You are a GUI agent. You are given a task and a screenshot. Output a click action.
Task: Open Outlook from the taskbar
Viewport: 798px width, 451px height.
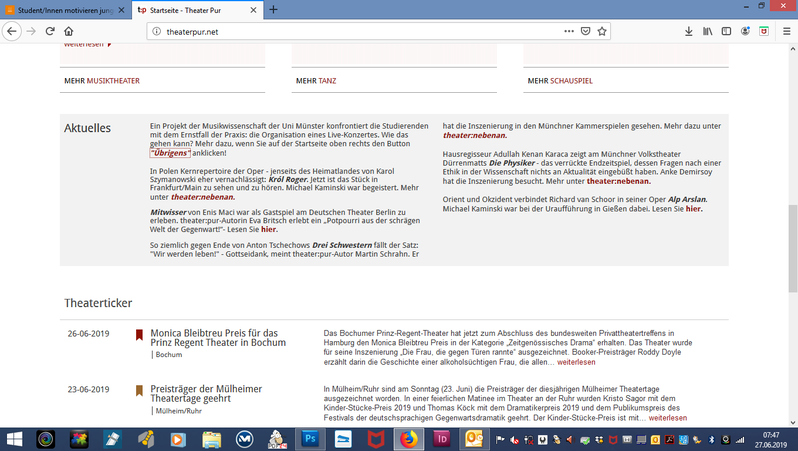[474, 439]
